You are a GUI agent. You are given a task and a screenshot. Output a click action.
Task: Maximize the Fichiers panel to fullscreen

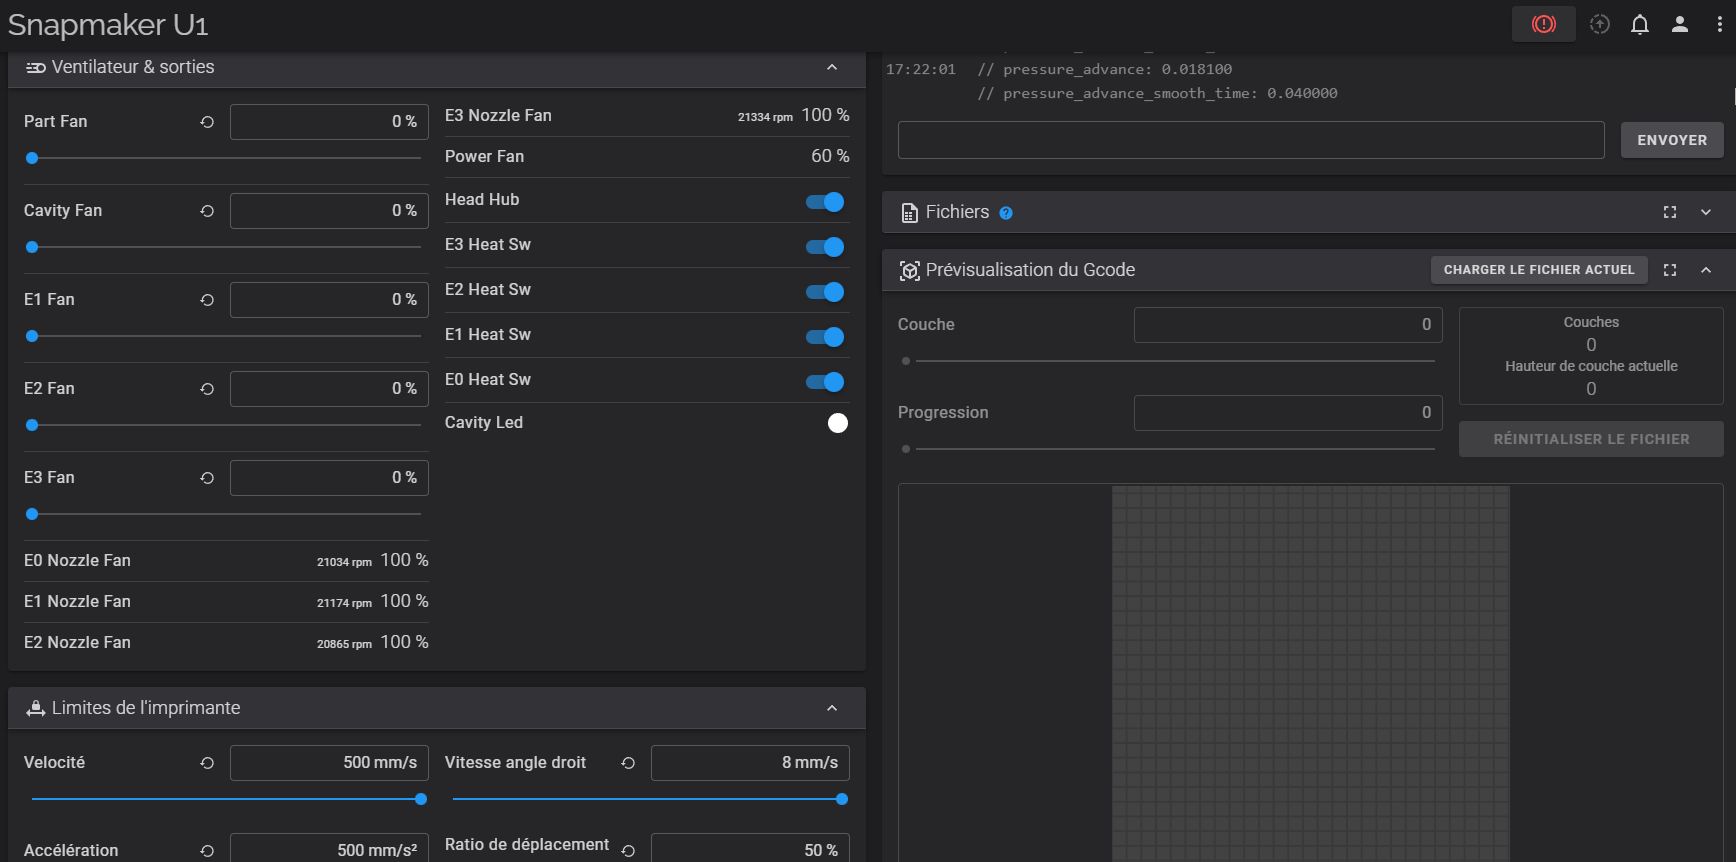click(1669, 212)
